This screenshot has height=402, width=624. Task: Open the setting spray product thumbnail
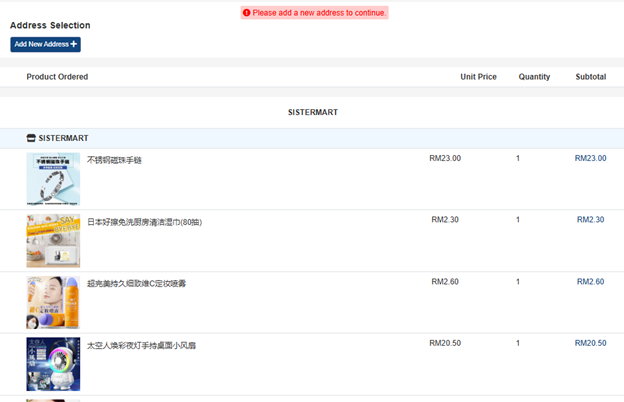pos(53,303)
